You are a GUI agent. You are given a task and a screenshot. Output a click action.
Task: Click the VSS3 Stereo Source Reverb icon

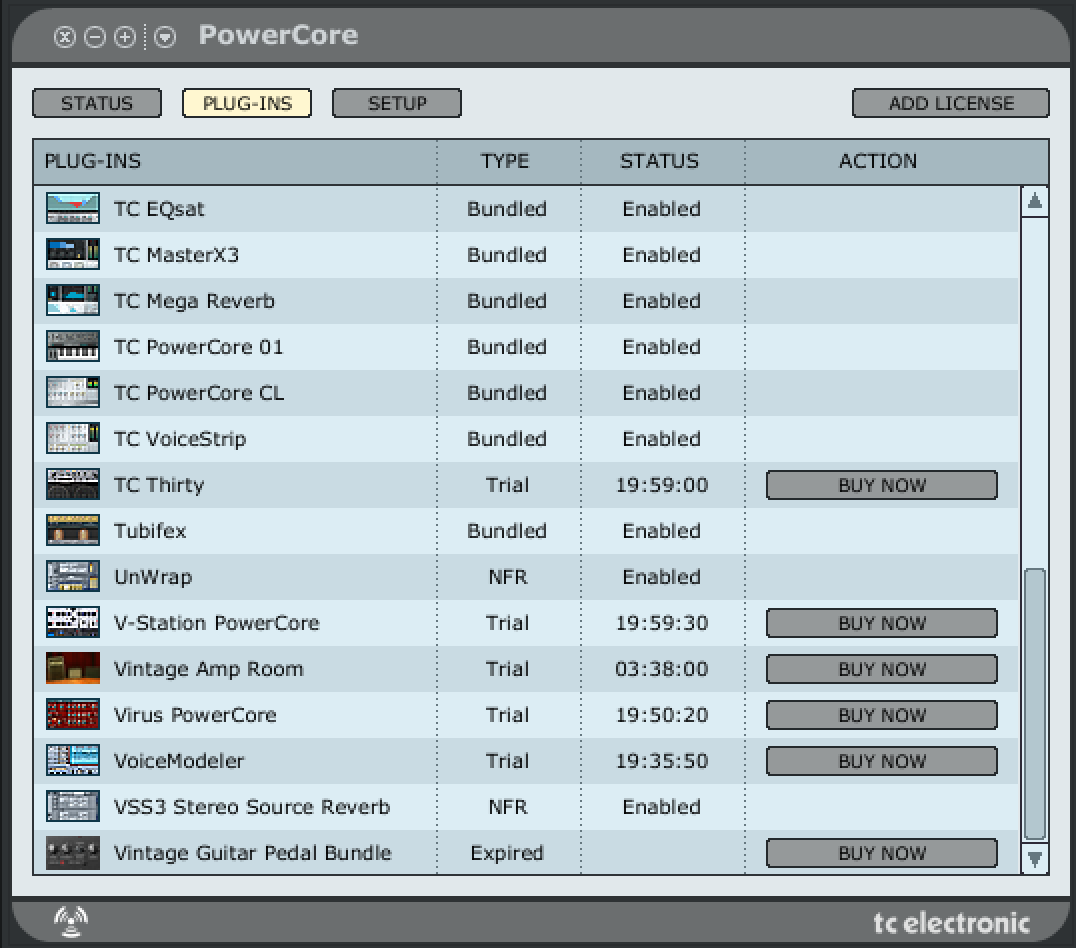(x=73, y=807)
